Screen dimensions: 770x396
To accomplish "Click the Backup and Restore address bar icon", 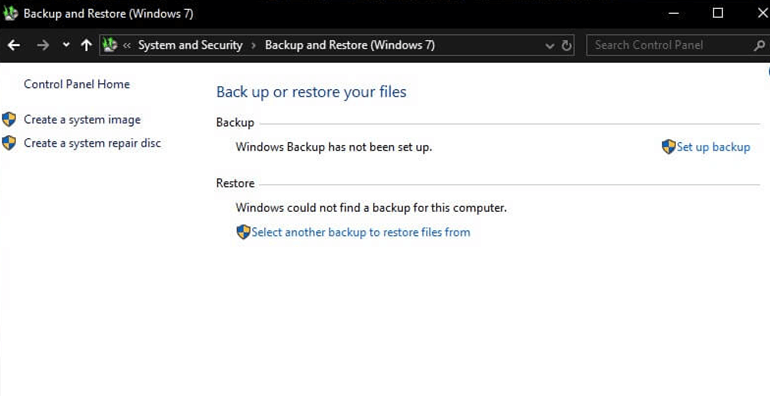I will (110, 45).
